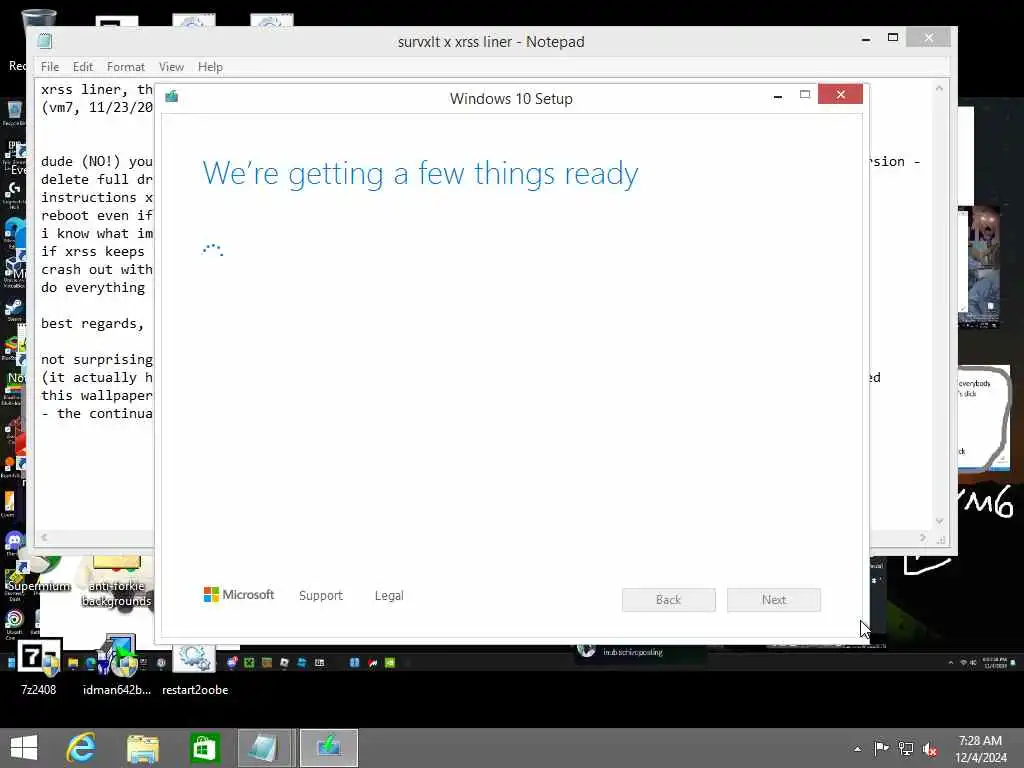The height and width of the screenshot is (768, 1024).
Task: Maximize the Notepad window
Action: pyautogui.click(x=893, y=38)
